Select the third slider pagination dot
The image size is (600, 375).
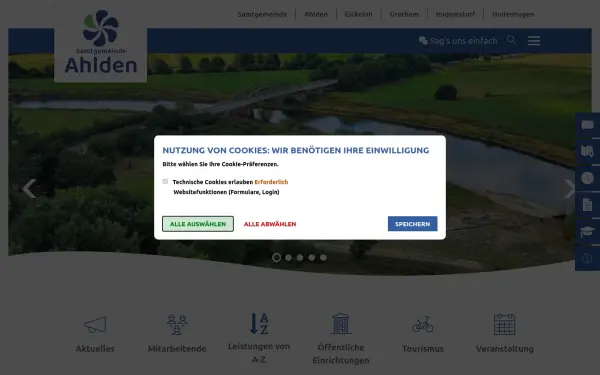click(300, 258)
